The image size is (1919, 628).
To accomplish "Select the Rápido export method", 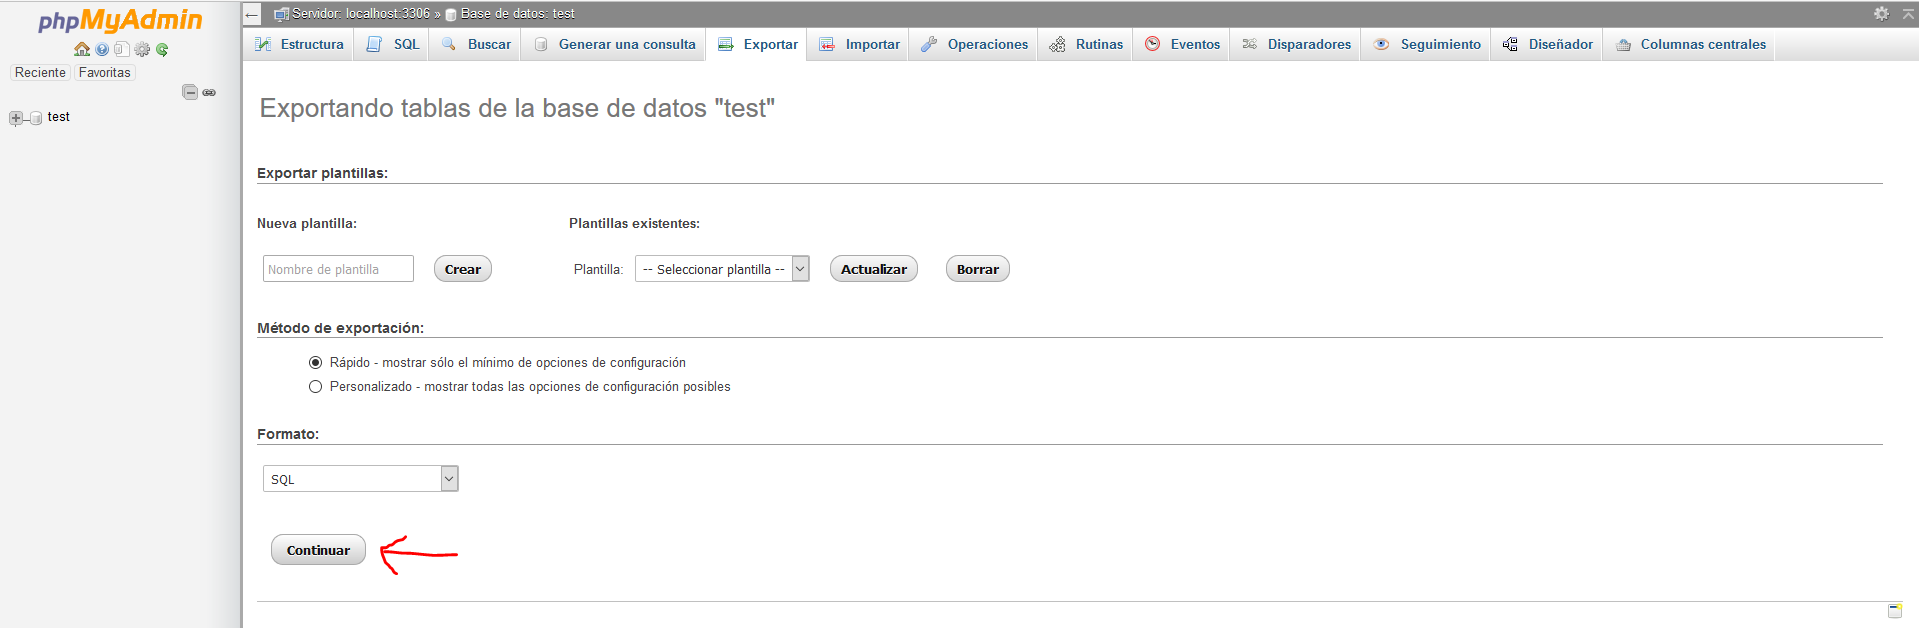I will [x=315, y=362].
